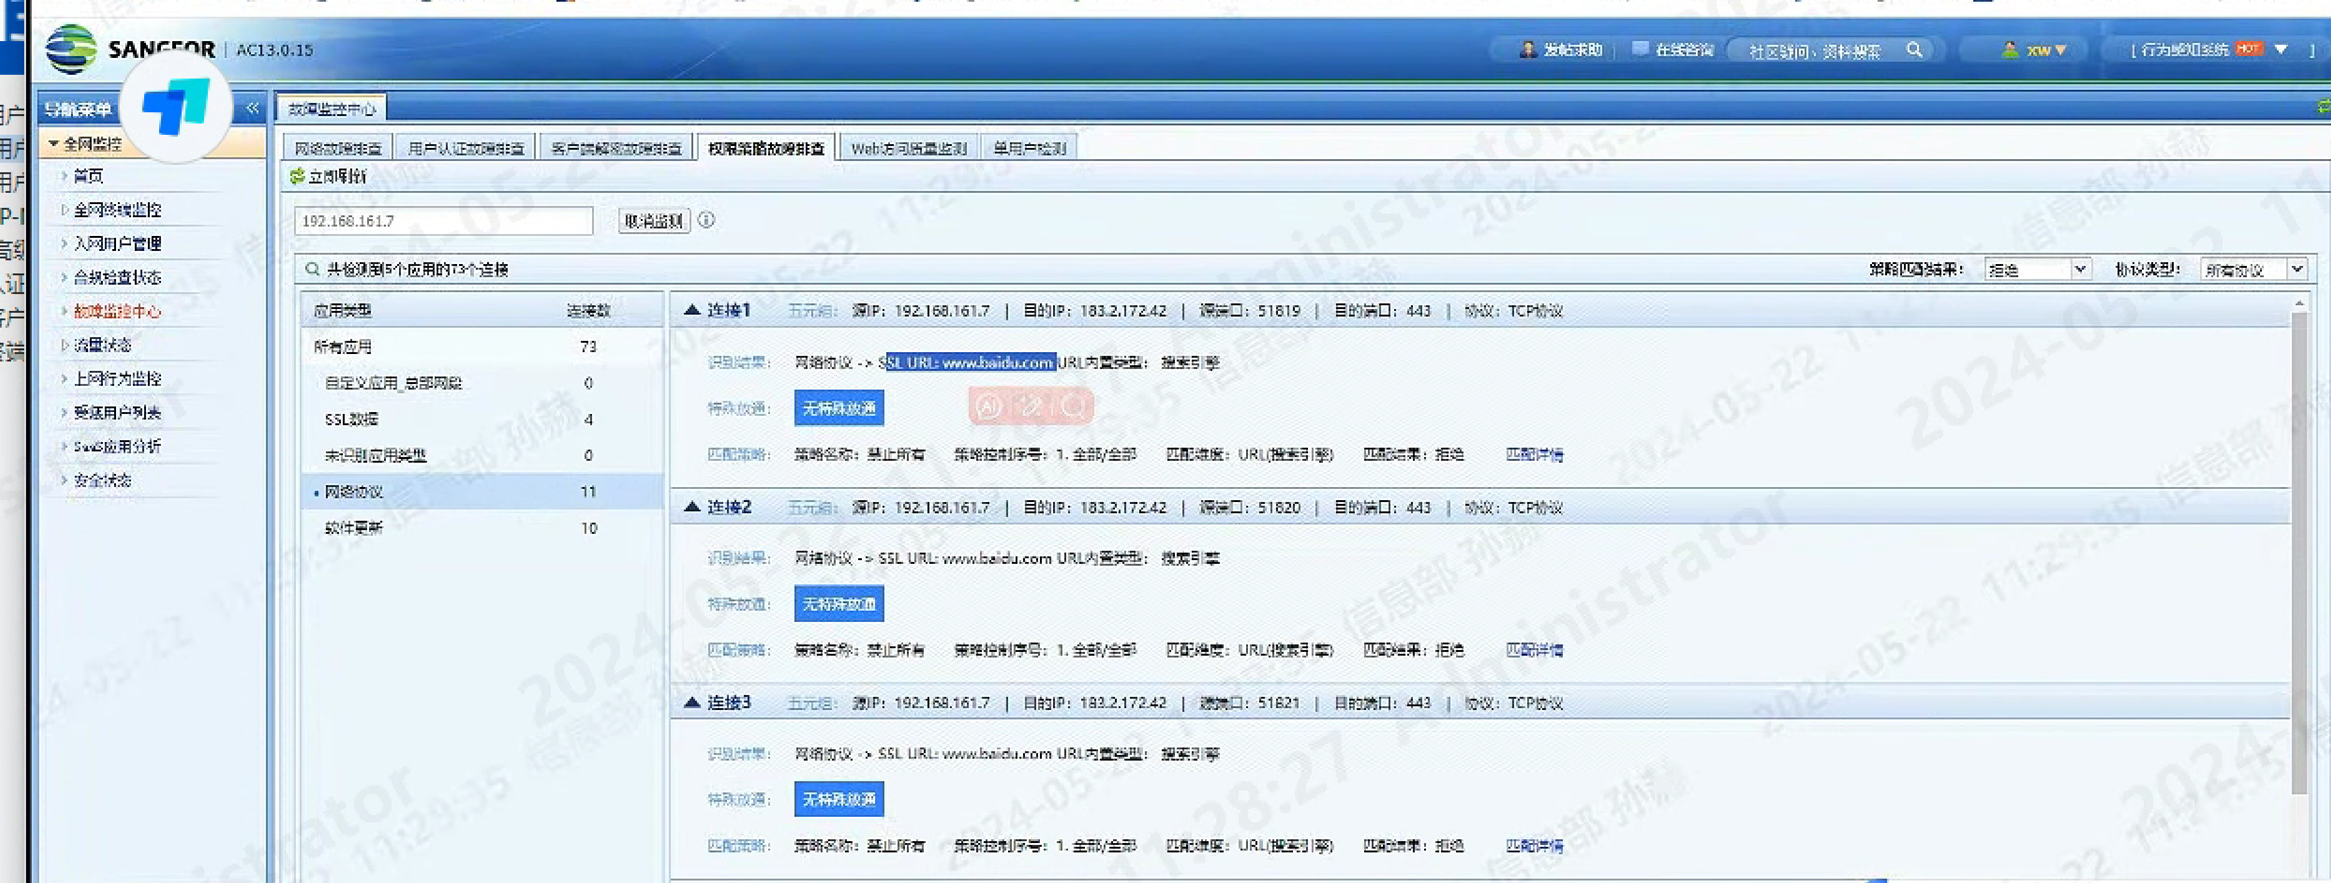Click the 导航菜单 panel title
This screenshot has width=2331, height=883.
click(78, 109)
